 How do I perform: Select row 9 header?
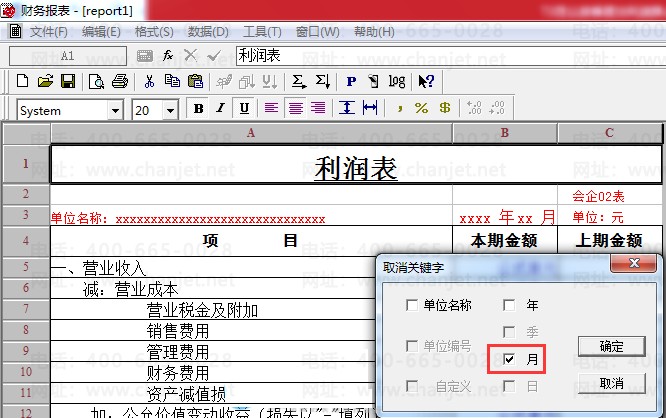[x=26, y=351]
